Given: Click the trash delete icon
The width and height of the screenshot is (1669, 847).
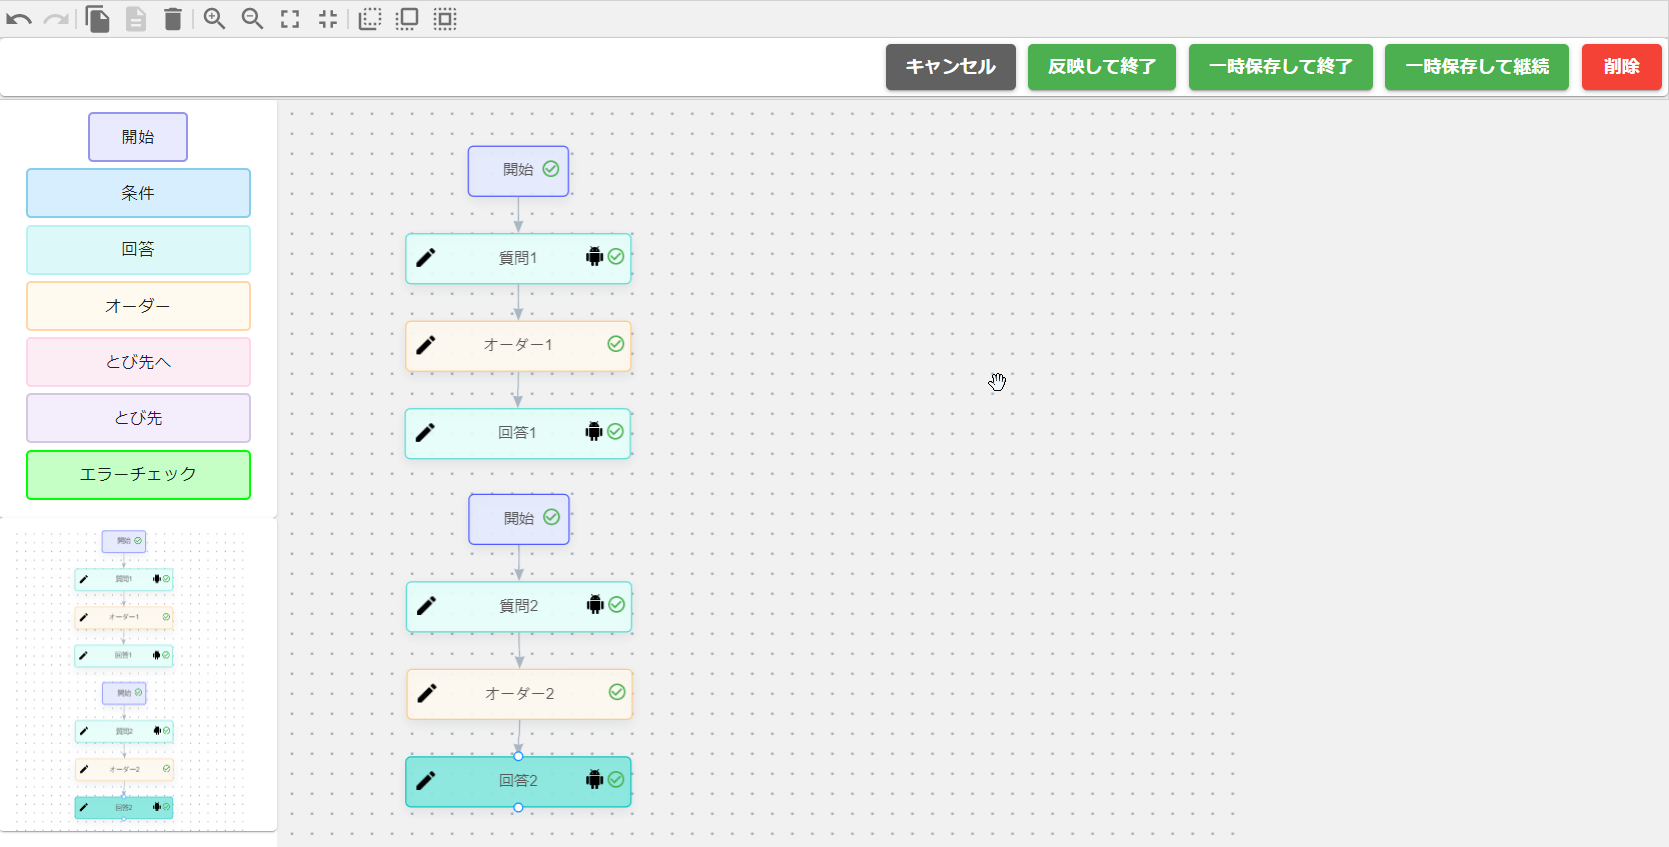Looking at the screenshot, I should tap(173, 19).
